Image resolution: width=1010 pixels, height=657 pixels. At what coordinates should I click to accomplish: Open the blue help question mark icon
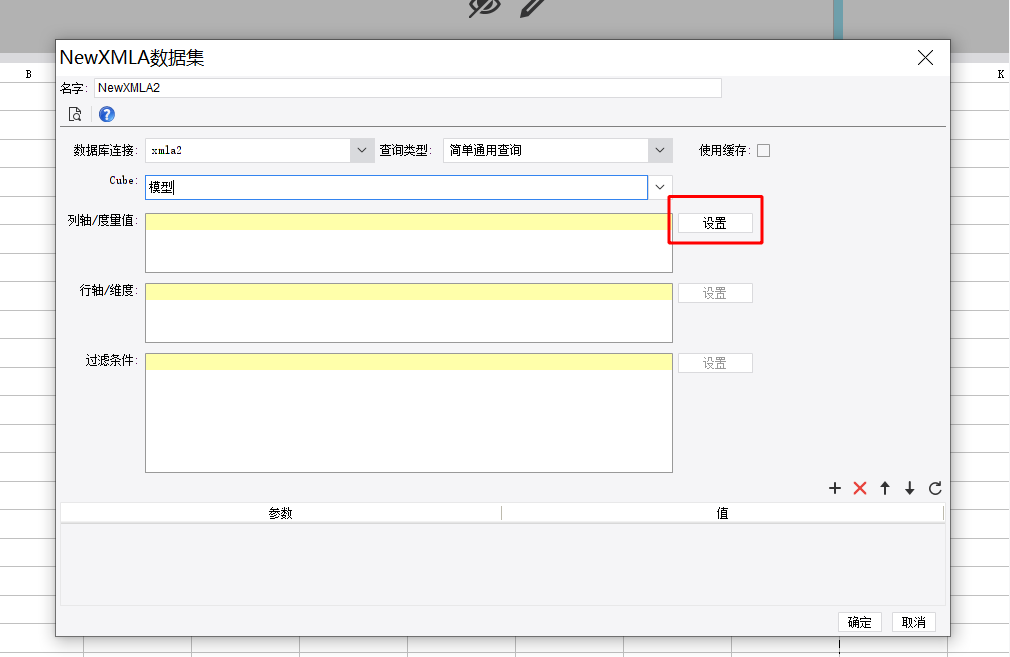(x=107, y=114)
